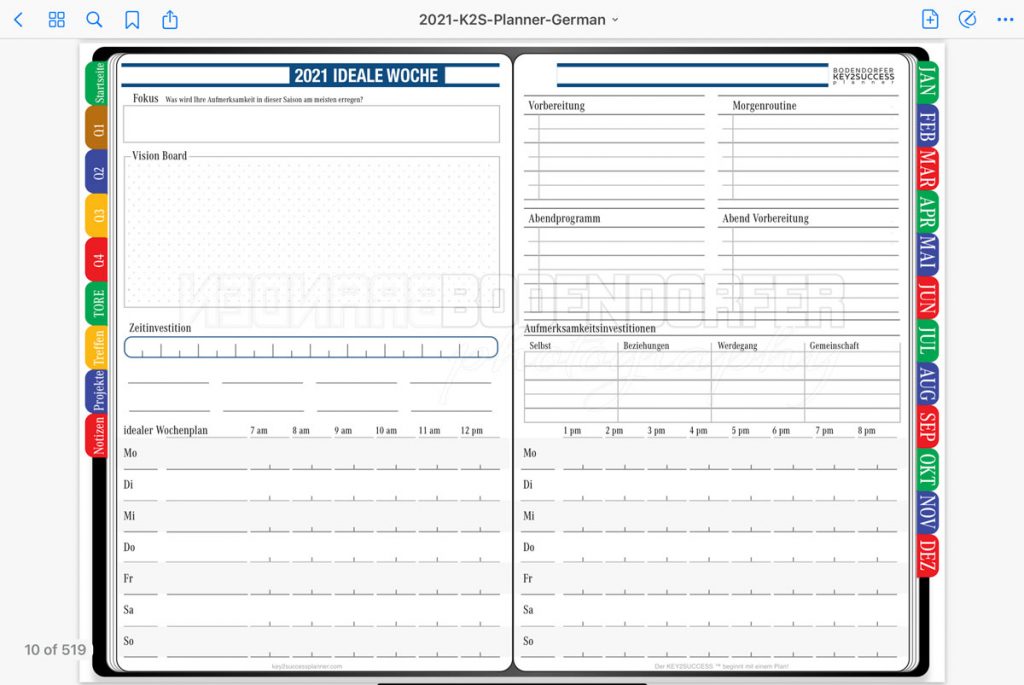This screenshot has height=685, width=1024.
Task: Go to the JUL month tab
Action: pyautogui.click(x=927, y=341)
